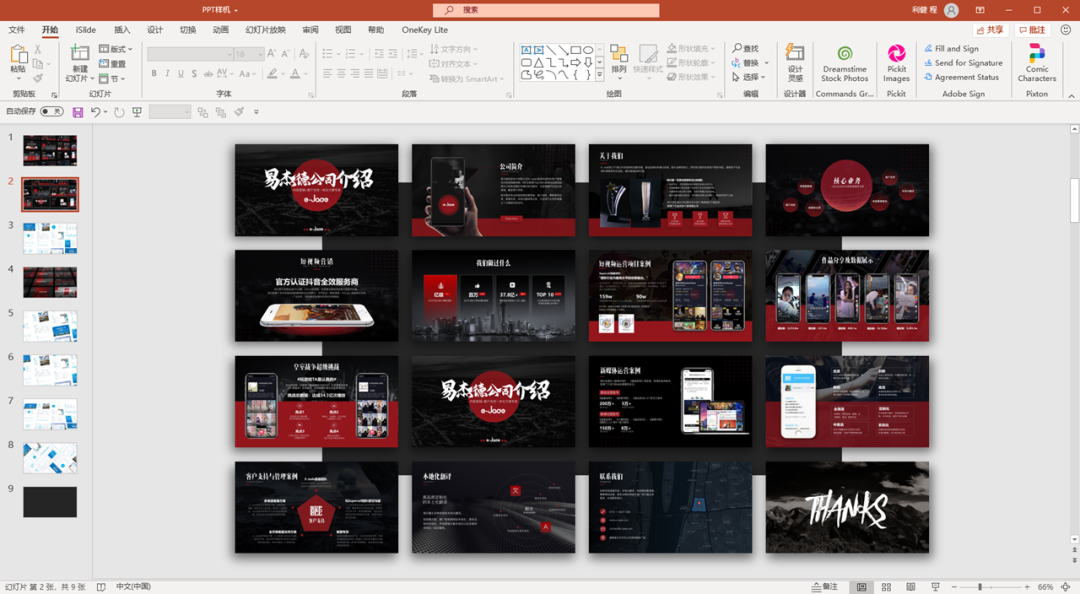Click Agreement Status
The width and height of the screenshot is (1080, 594).
[x=962, y=77]
